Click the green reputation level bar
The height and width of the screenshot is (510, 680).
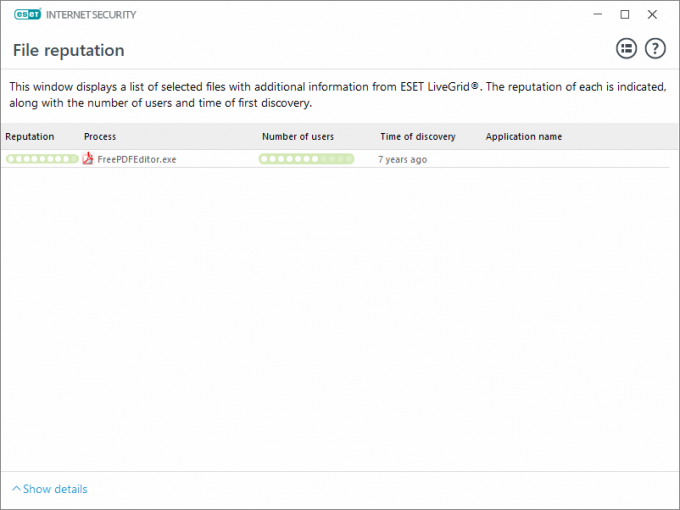tap(42, 159)
